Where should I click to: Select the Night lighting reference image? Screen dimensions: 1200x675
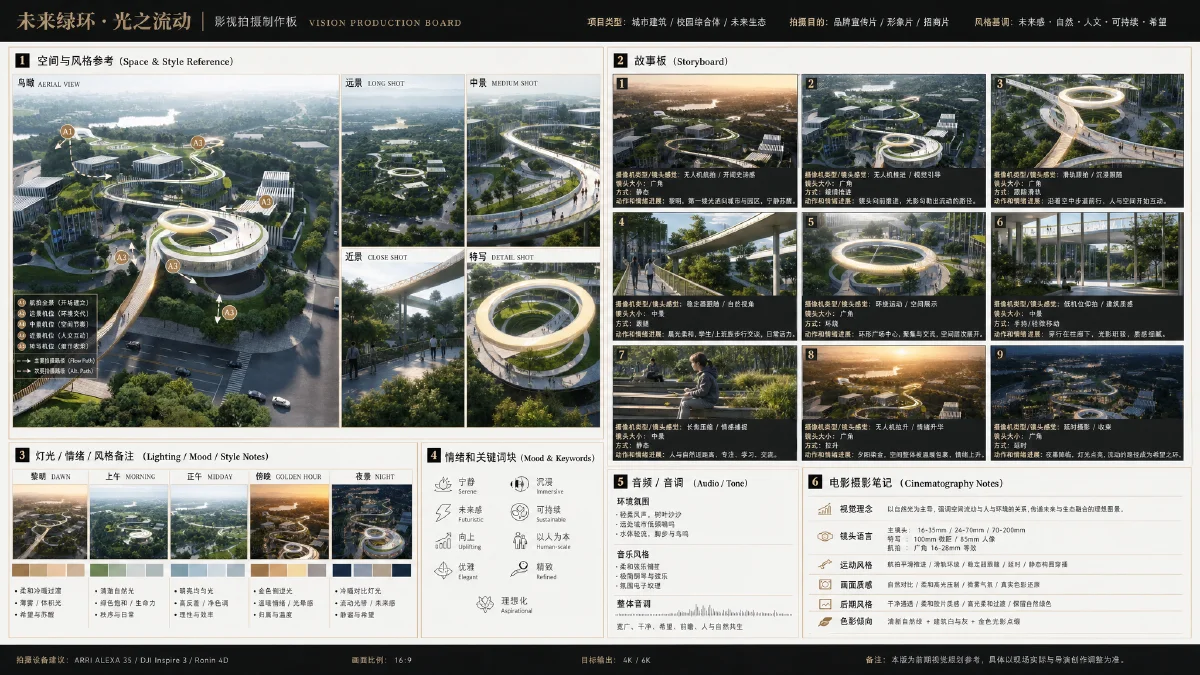(370, 522)
